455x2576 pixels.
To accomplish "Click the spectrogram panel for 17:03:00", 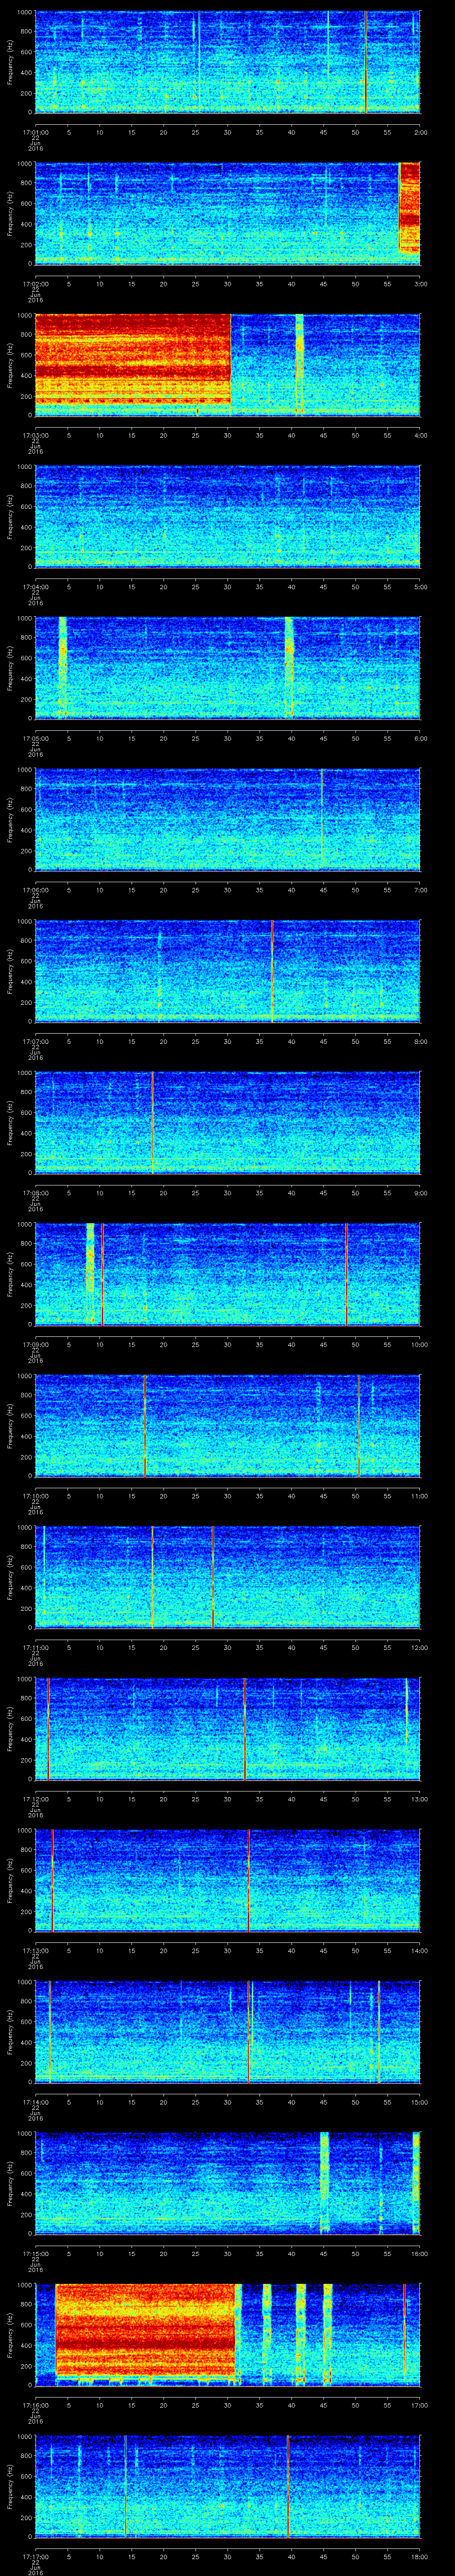I will [x=227, y=365].
